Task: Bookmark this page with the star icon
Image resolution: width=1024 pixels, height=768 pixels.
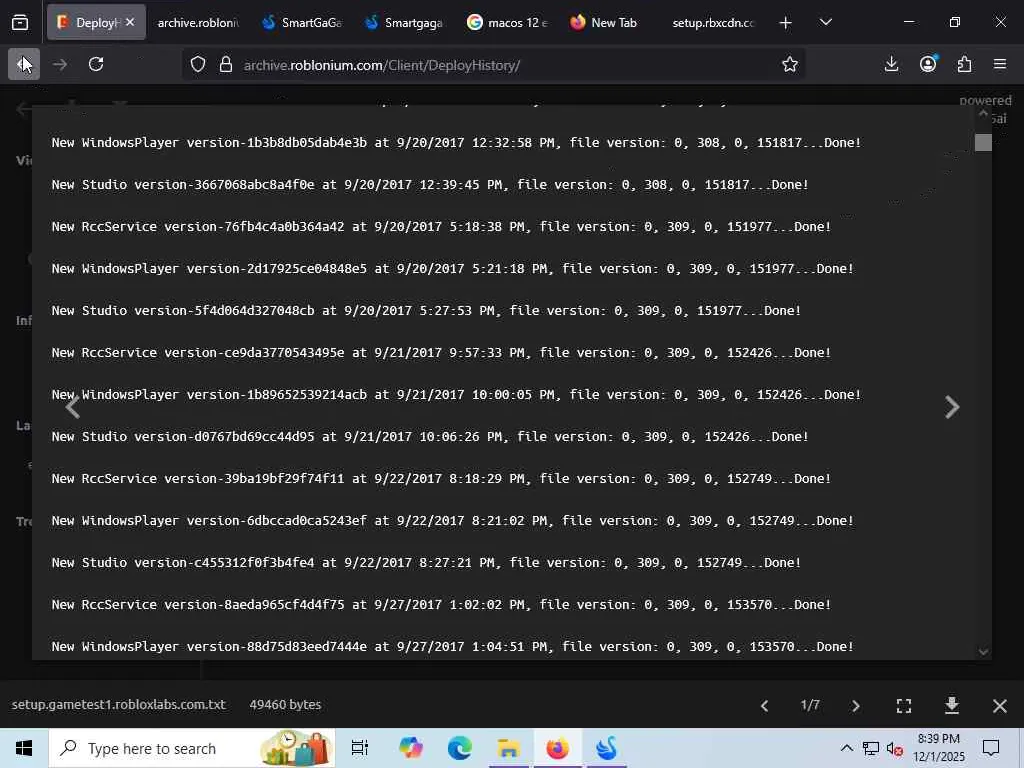Action: [790, 65]
